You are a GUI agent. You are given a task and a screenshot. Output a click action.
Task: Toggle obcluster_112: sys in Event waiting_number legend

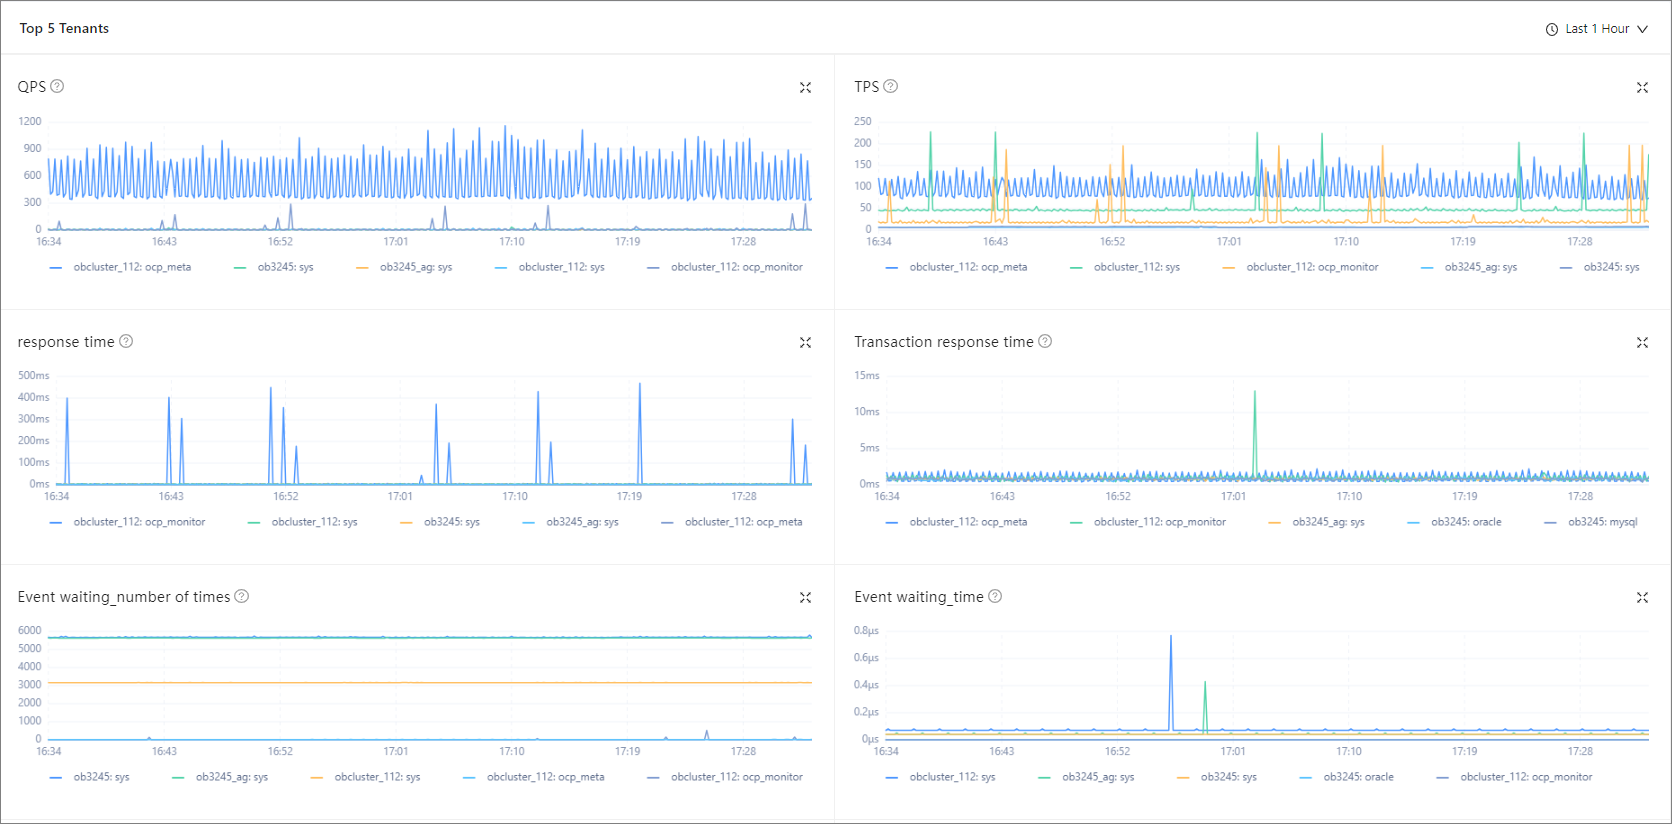tap(376, 777)
